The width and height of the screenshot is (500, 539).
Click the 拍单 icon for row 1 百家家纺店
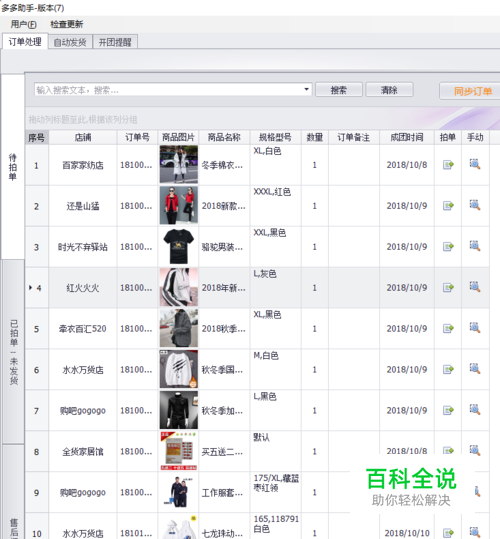pos(448,165)
